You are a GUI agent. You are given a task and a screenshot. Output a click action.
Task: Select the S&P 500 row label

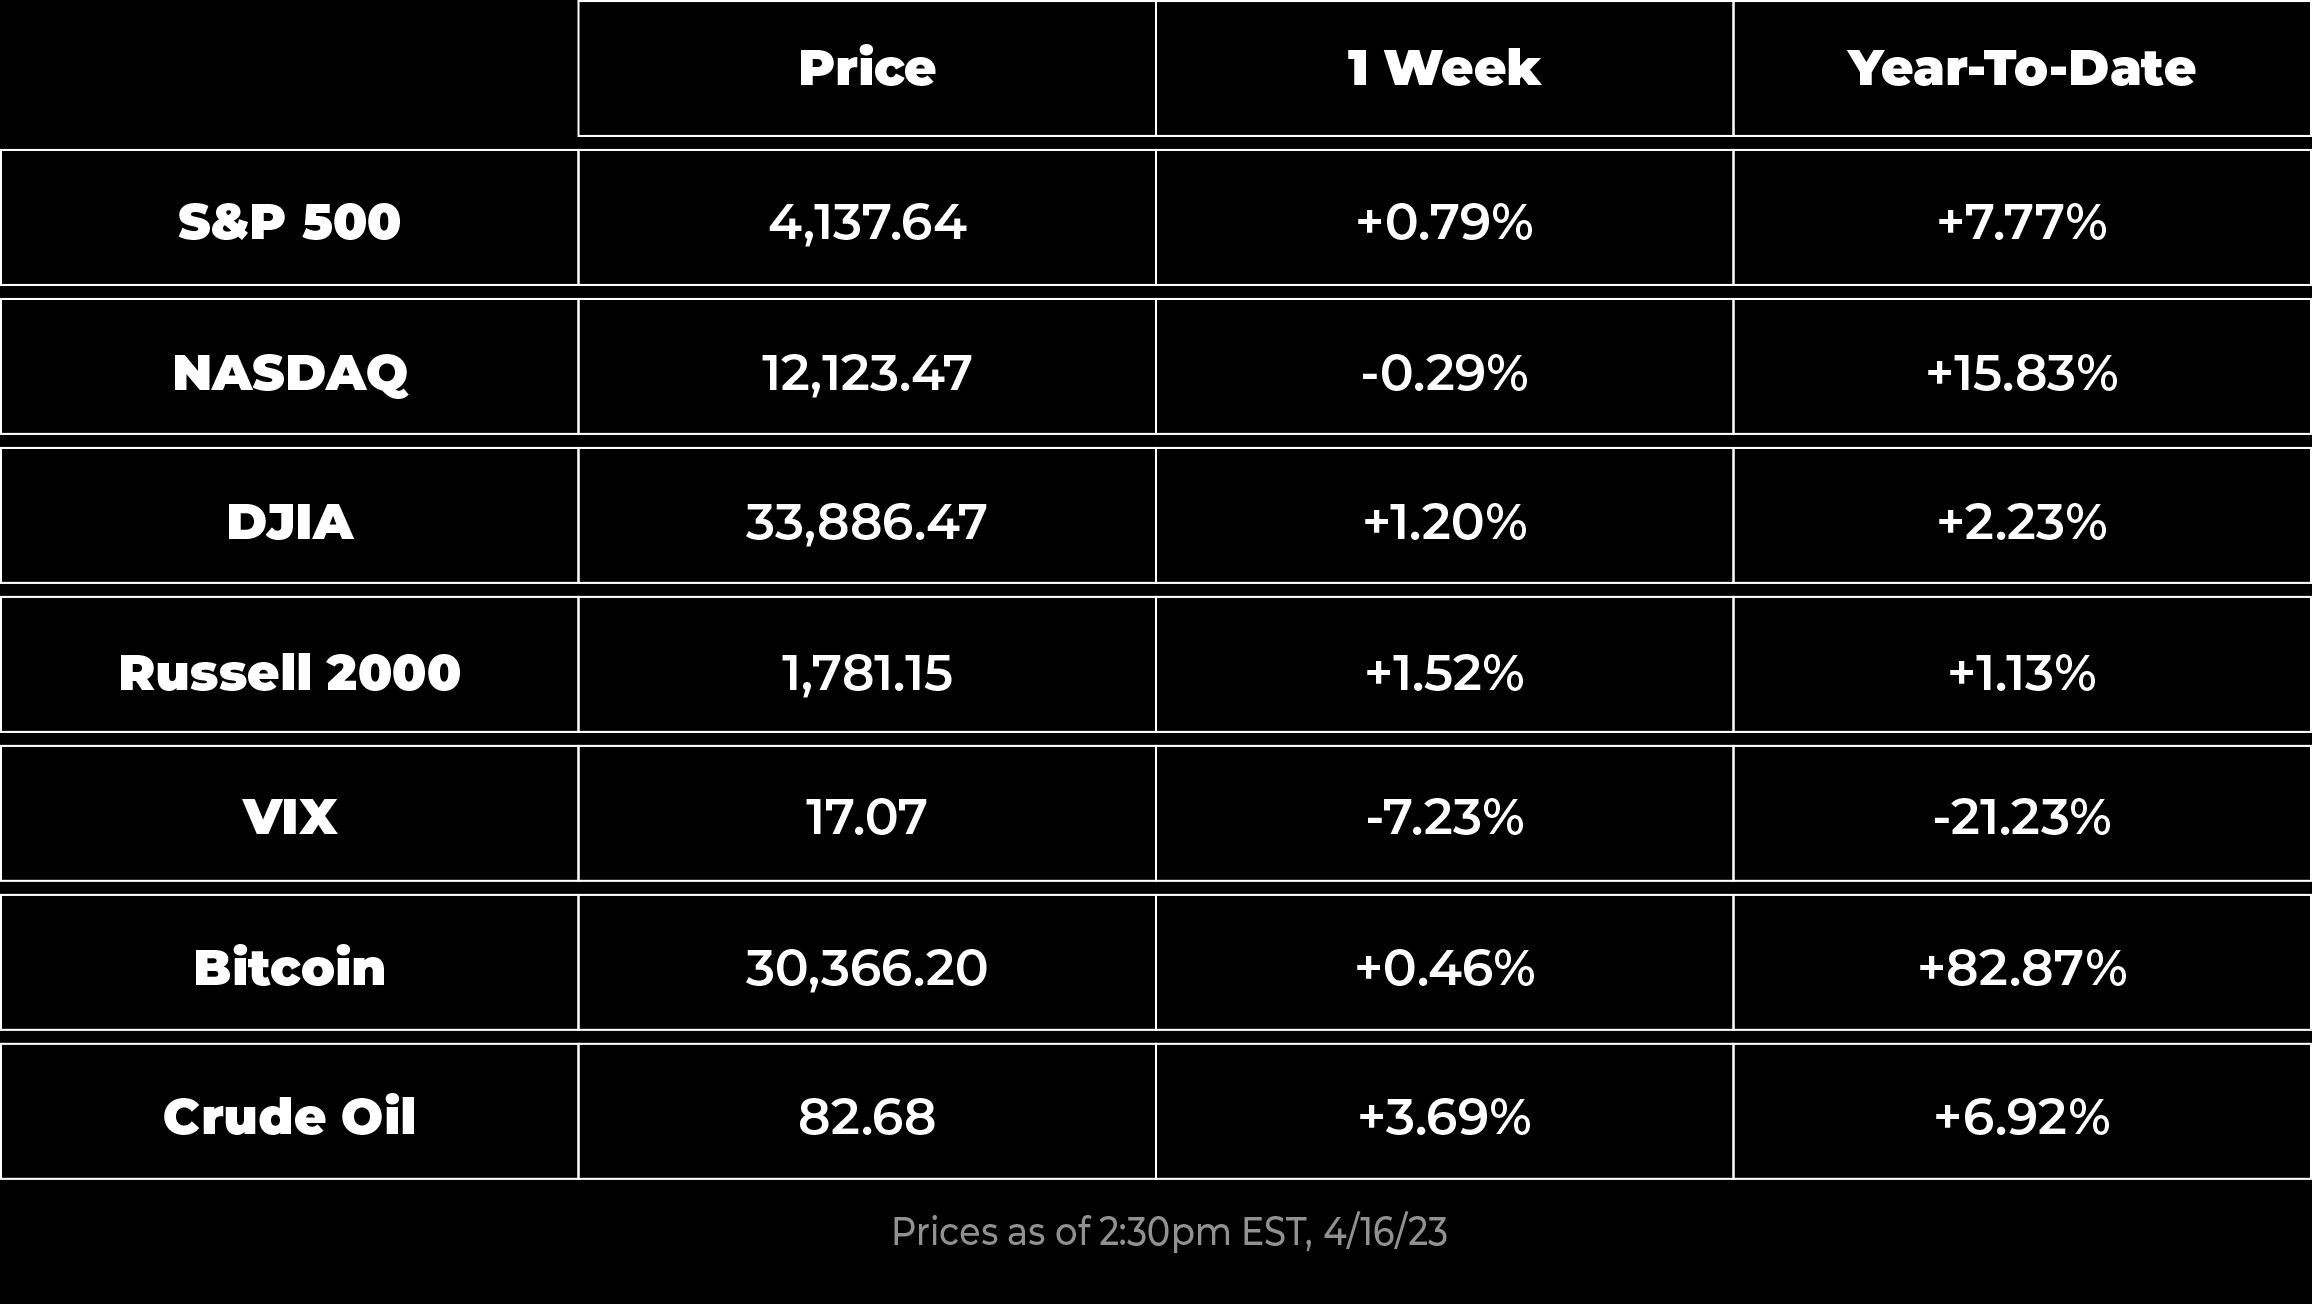289,221
